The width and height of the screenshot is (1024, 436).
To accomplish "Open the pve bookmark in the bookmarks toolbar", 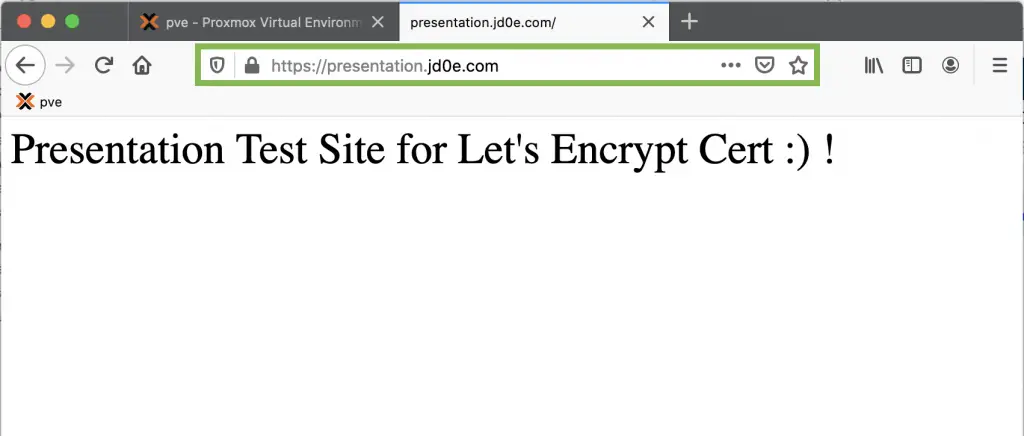I will coord(39,102).
